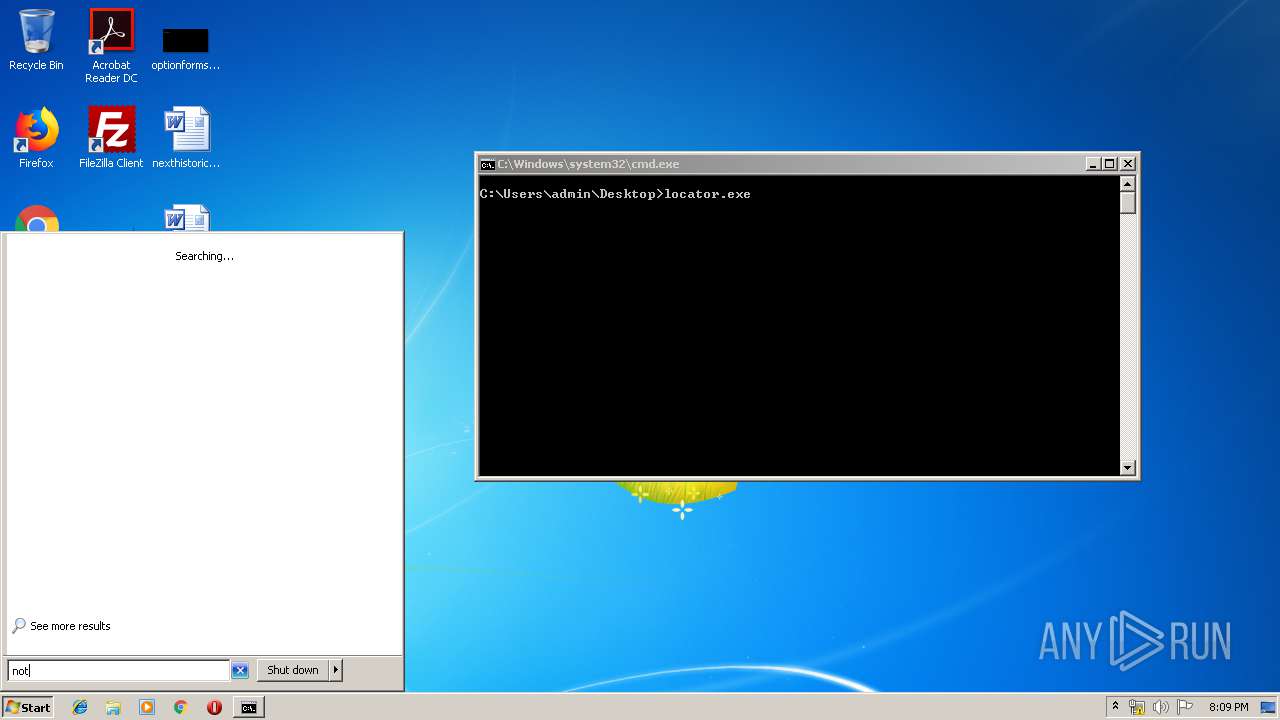Expand the Shut down options arrow

336,670
